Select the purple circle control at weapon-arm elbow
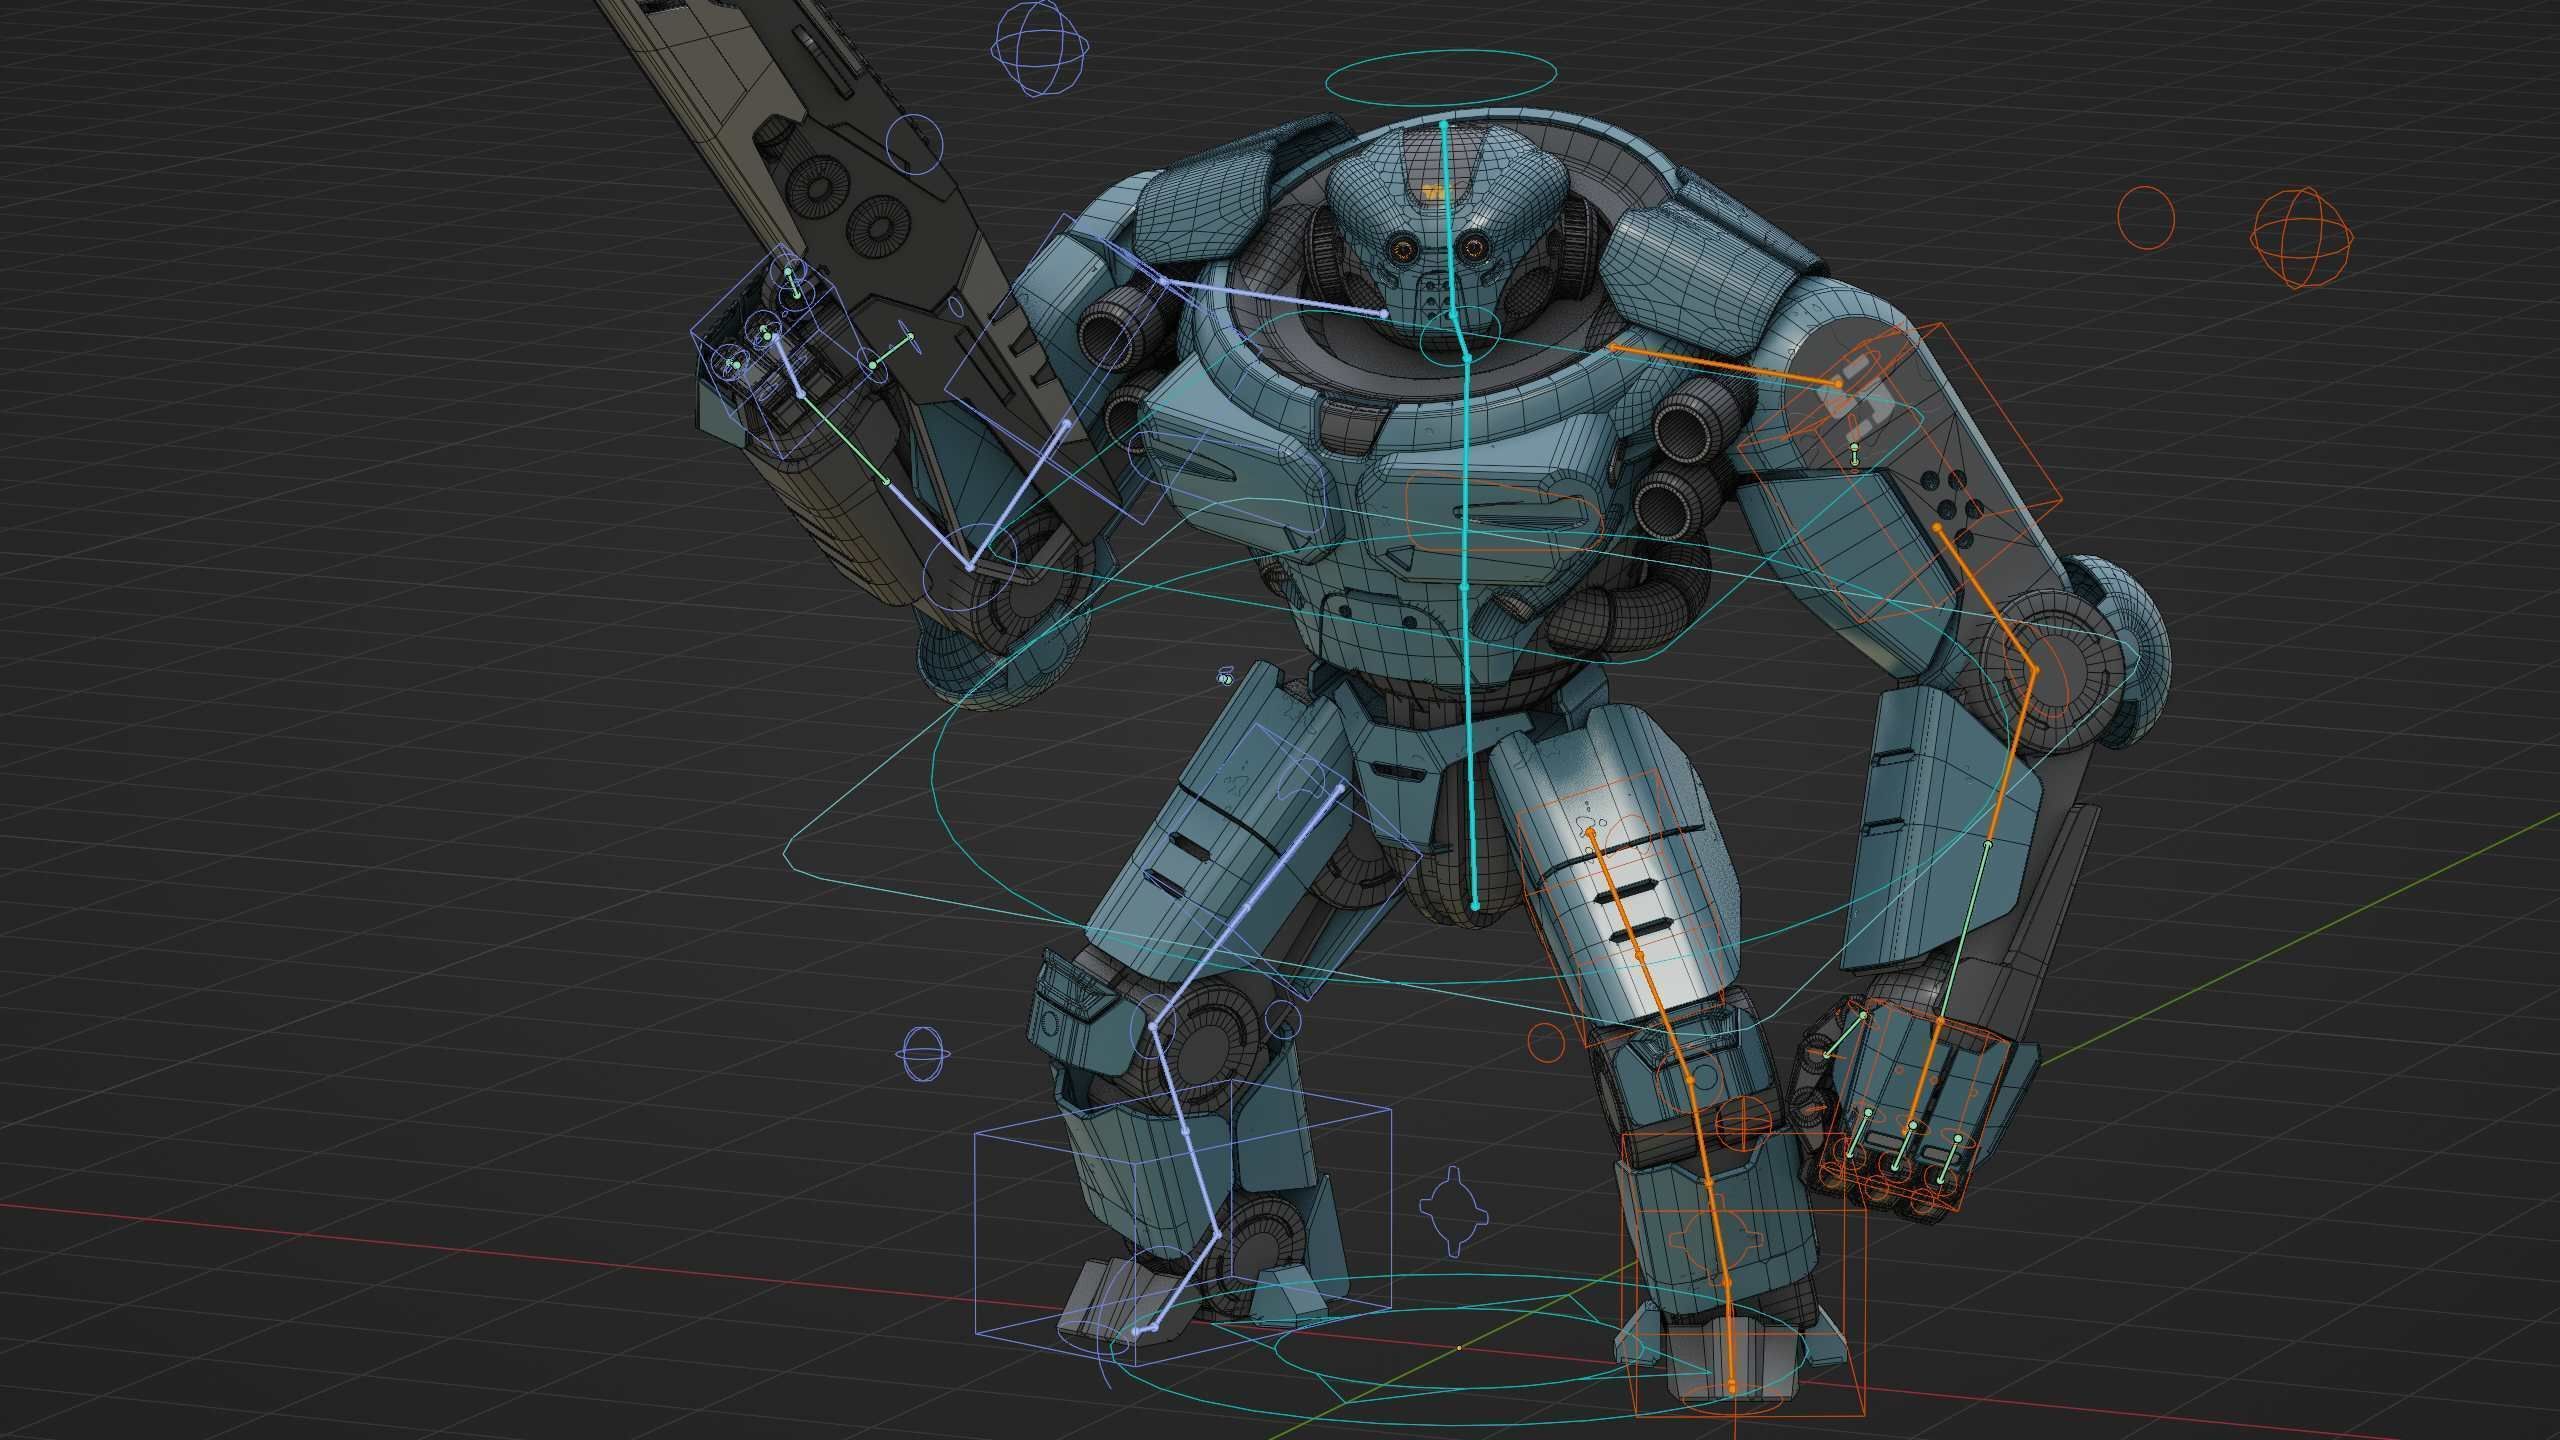This screenshot has height=1440, width=2560. tap(970, 565)
